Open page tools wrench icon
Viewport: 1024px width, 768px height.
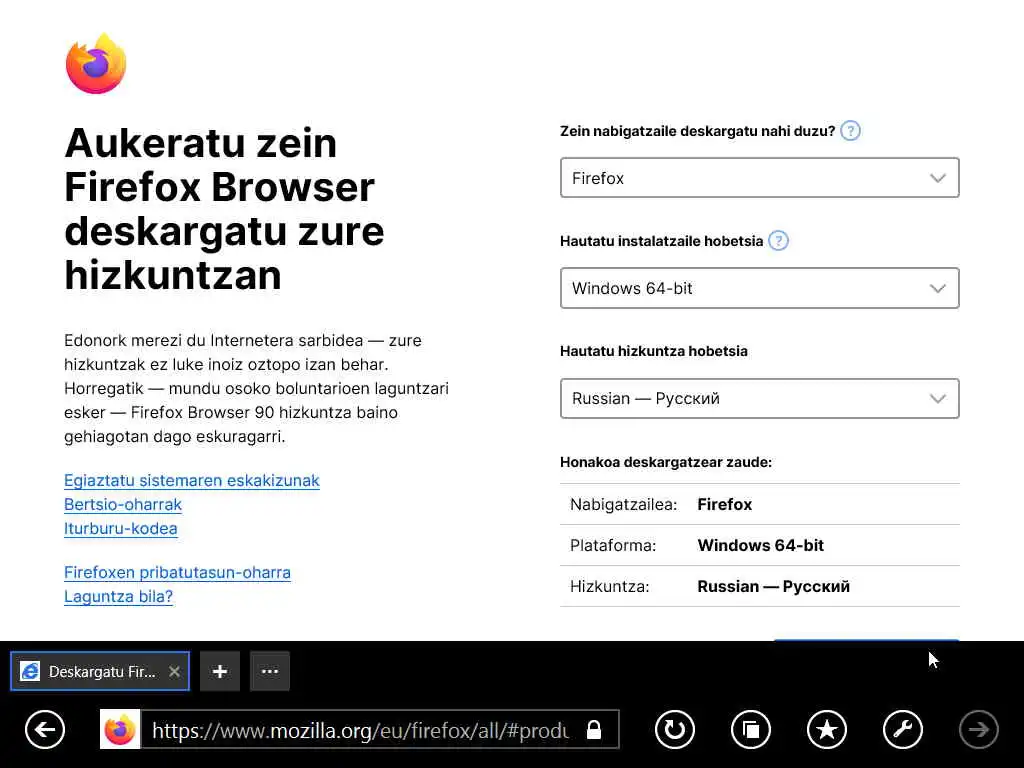coord(903,729)
